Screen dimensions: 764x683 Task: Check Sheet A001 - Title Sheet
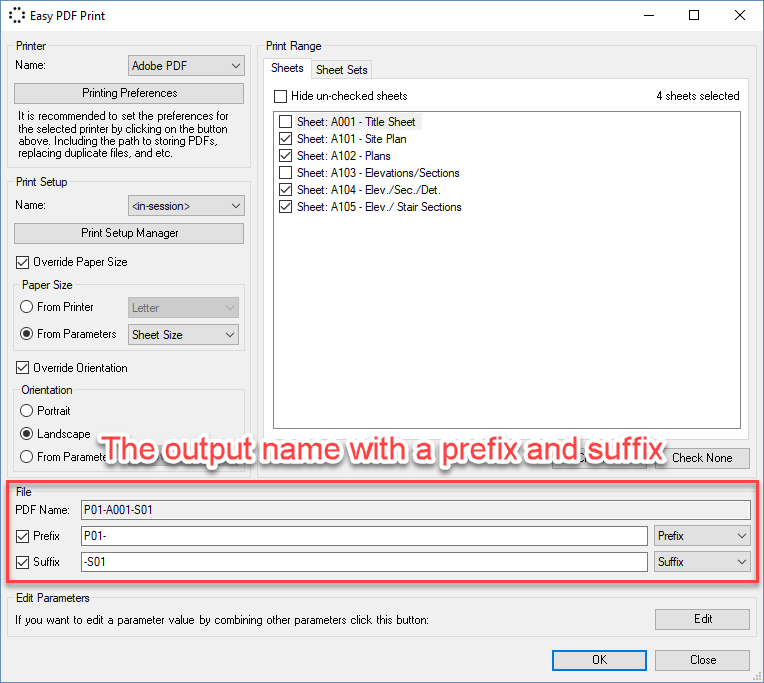286,122
